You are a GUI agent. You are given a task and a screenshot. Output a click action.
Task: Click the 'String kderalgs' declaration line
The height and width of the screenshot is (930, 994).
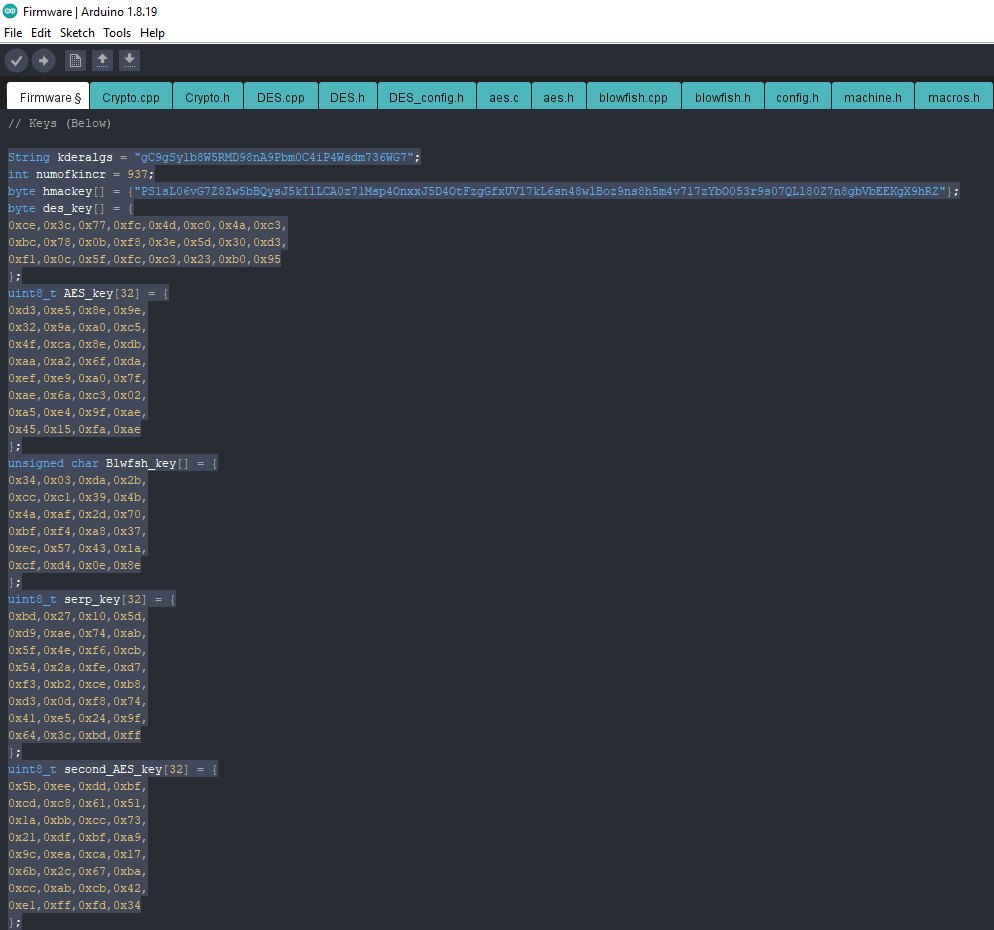coord(214,157)
